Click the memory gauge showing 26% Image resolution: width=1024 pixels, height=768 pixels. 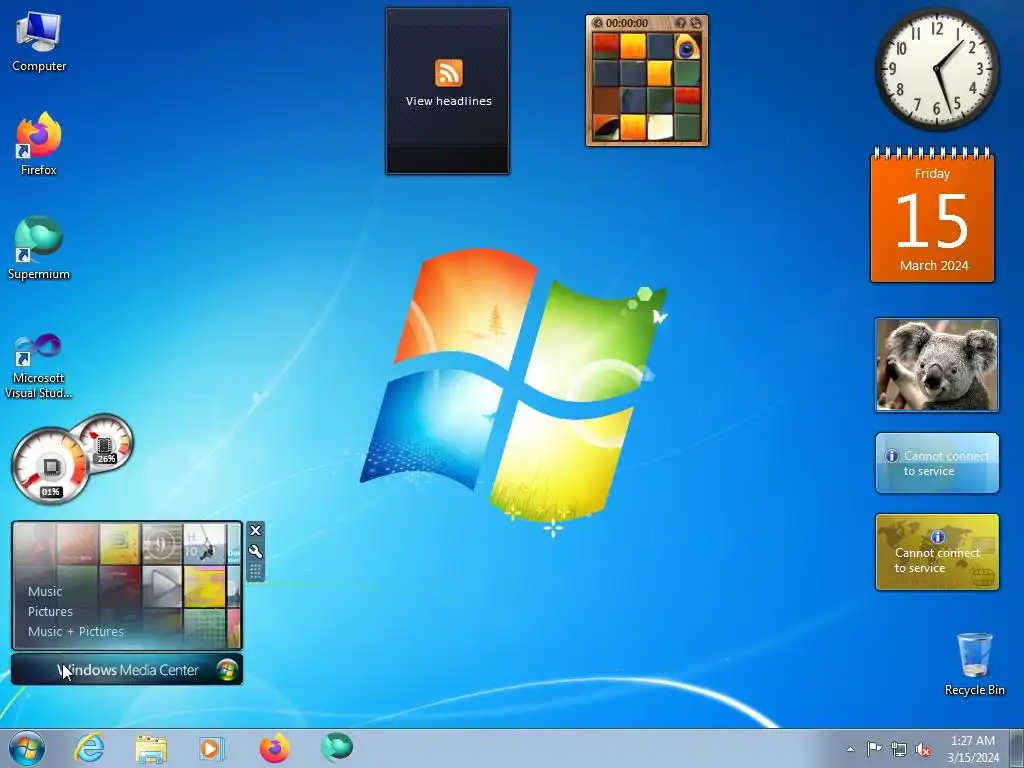(104, 441)
